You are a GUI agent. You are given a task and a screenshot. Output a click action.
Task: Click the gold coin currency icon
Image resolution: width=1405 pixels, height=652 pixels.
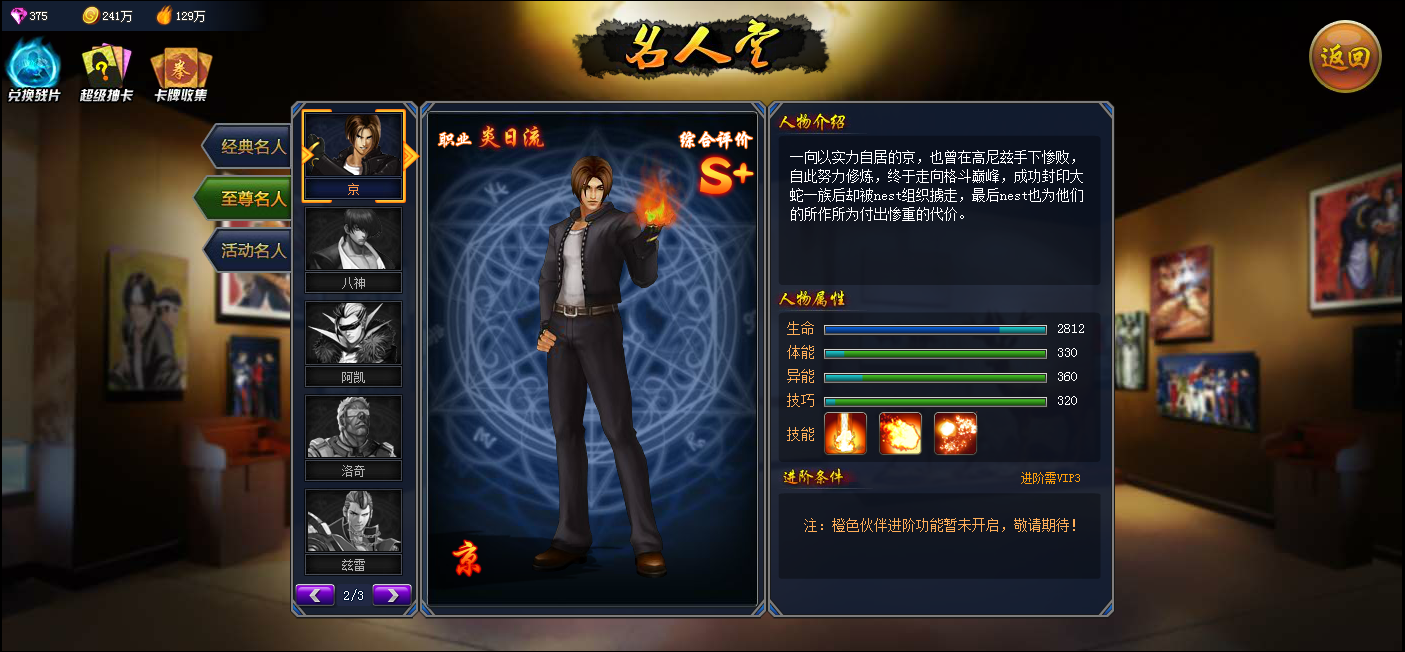coord(90,15)
